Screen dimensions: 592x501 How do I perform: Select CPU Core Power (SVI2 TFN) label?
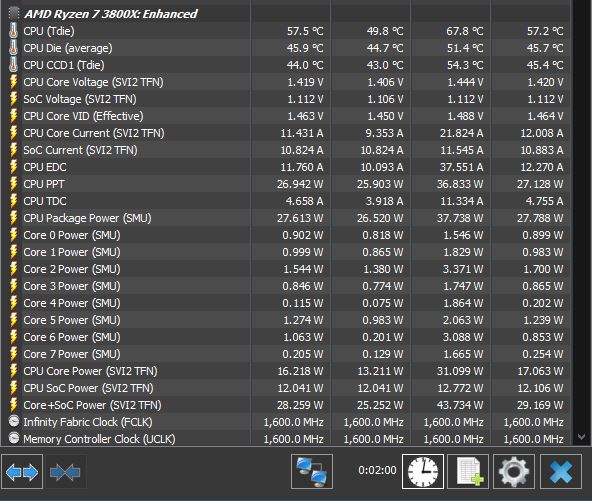click(90, 371)
